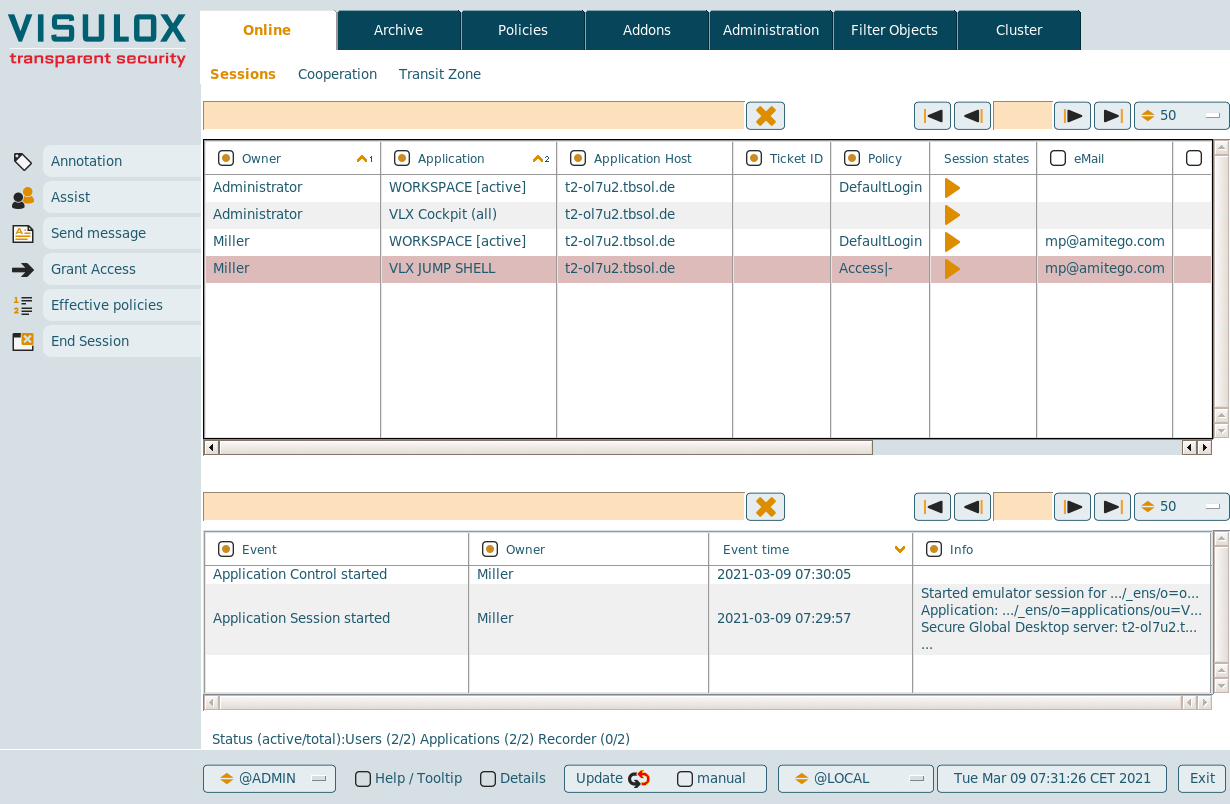
Task: Clear the sessions filter with the X icon
Action: 765,116
